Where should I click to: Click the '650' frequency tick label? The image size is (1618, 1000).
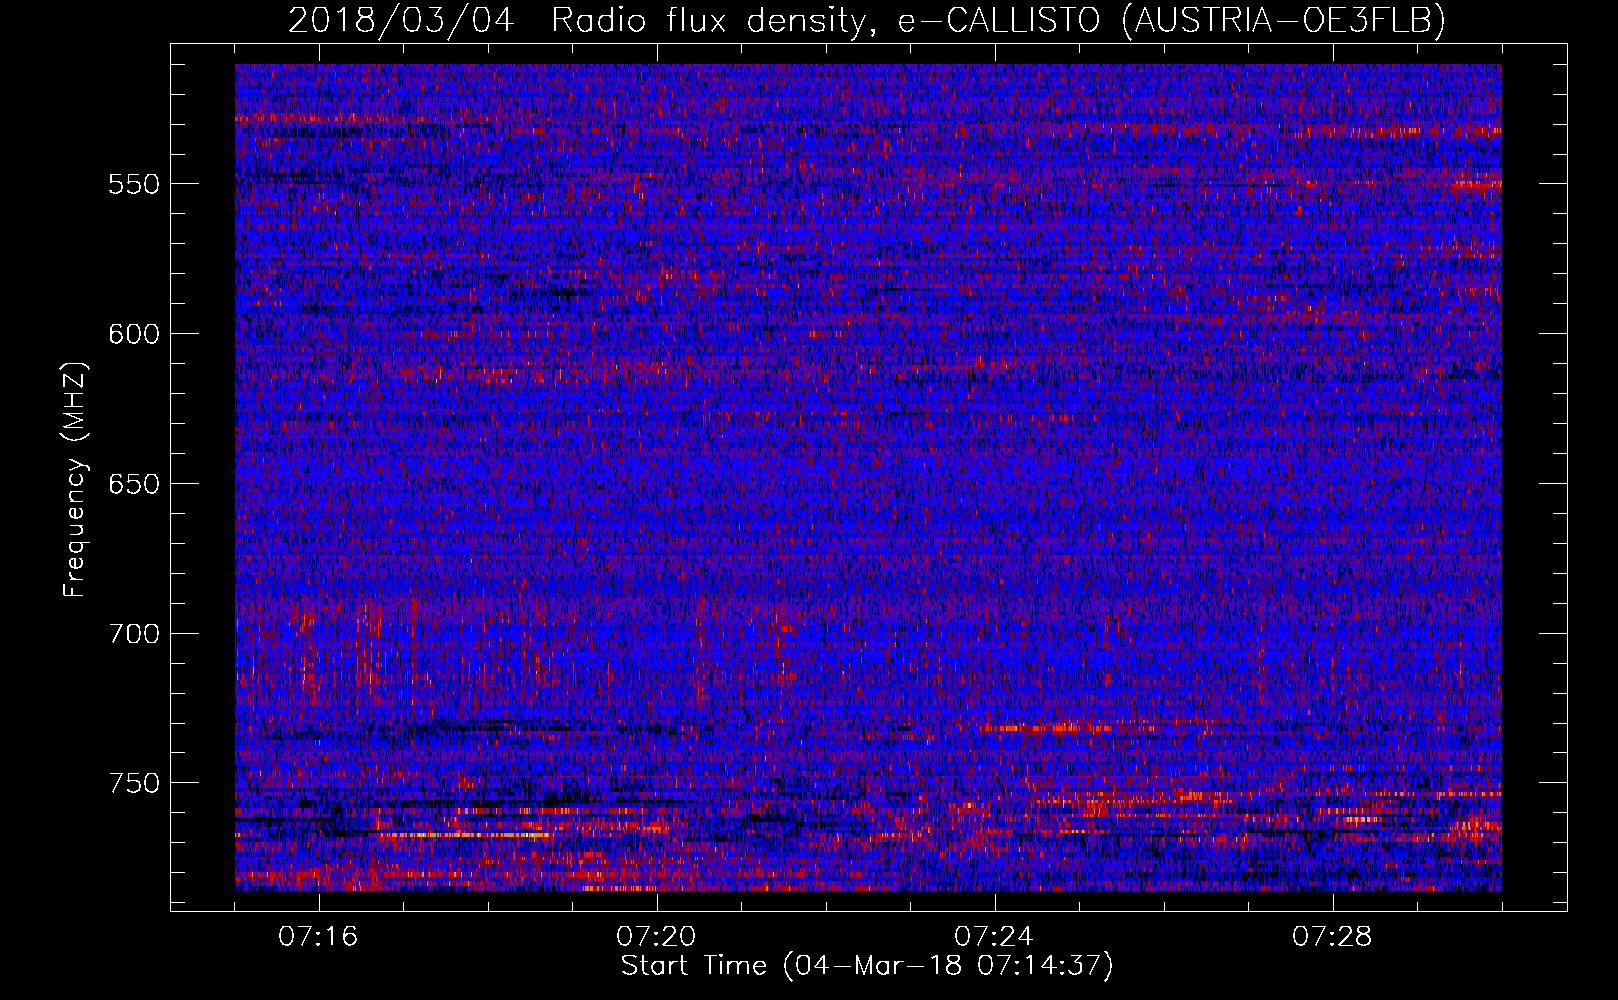coord(134,484)
